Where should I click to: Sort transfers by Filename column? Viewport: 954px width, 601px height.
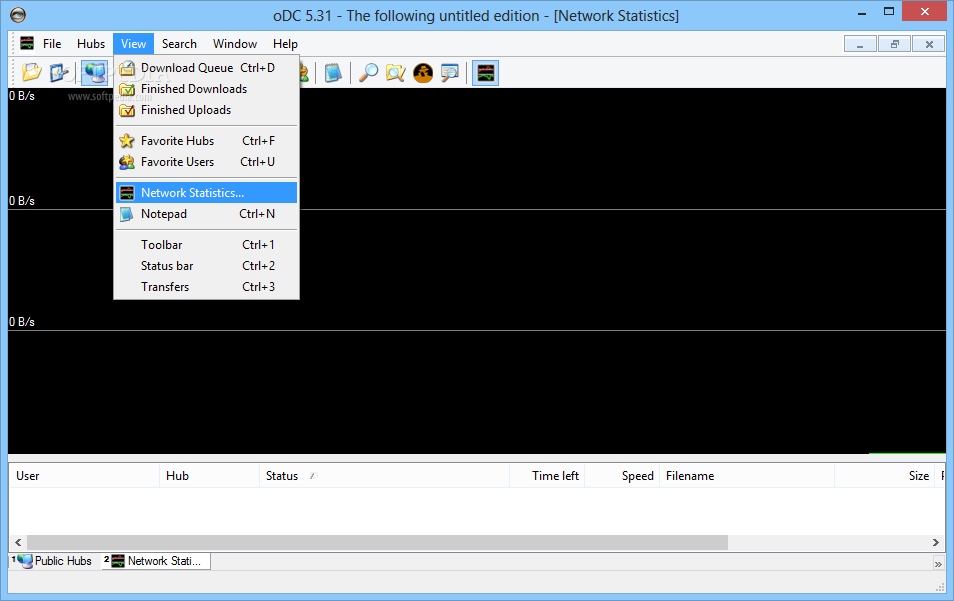tap(747, 476)
